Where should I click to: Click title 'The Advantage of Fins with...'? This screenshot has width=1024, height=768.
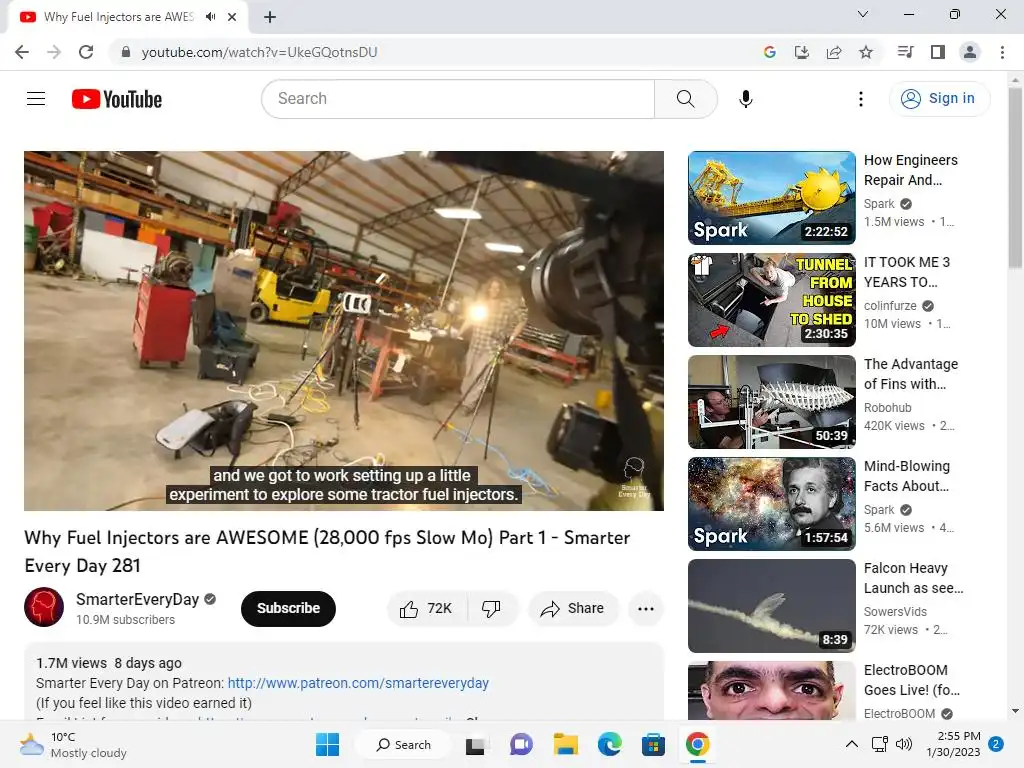tap(911, 374)
